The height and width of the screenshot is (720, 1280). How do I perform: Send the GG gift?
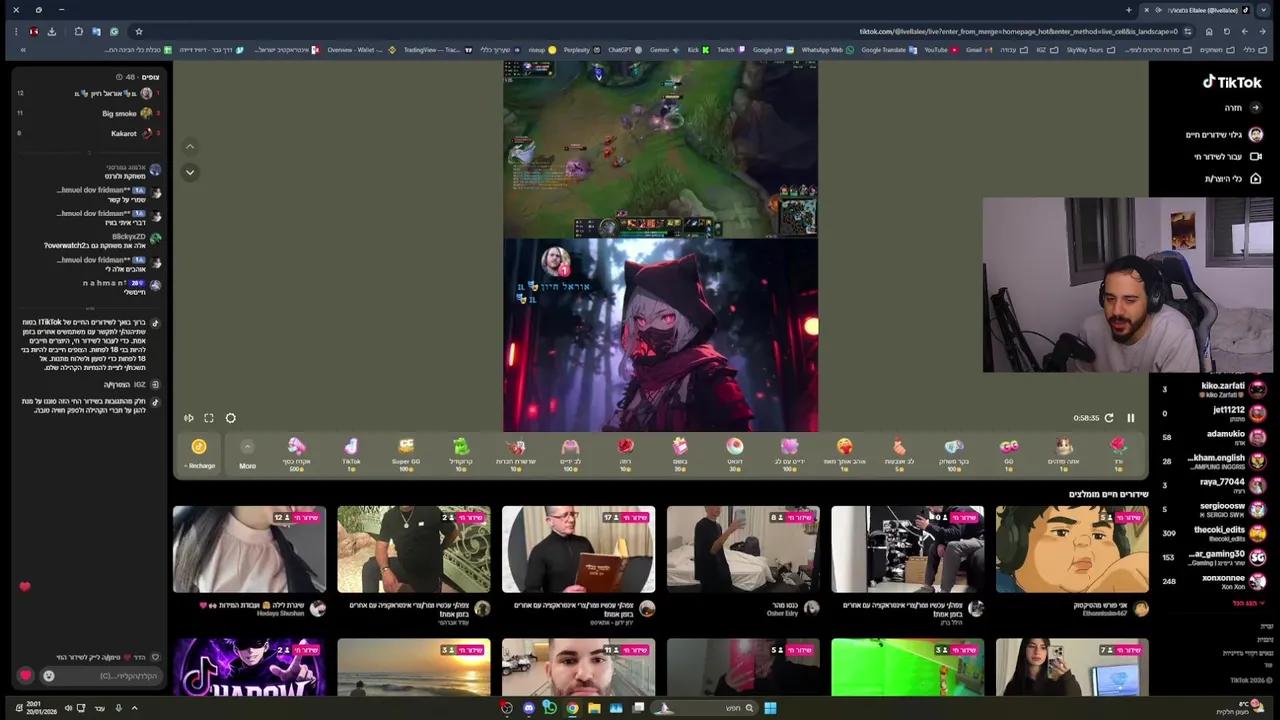coord(1008,454)
